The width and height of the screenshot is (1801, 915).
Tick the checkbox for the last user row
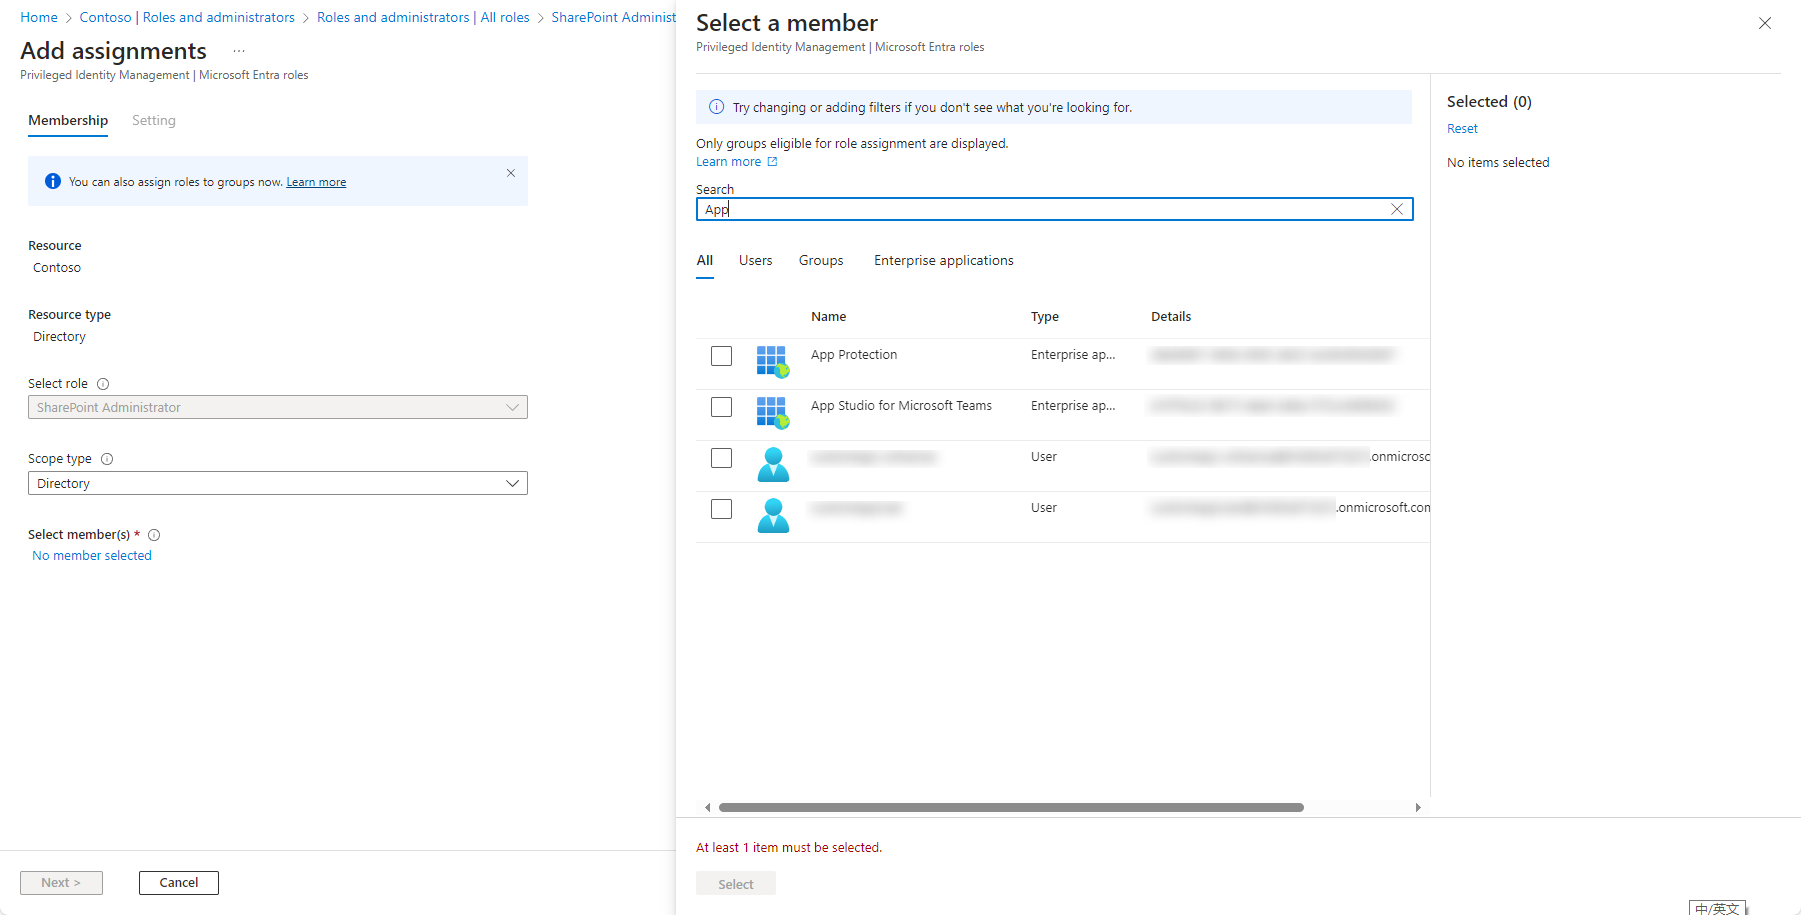[x=721, y=509]
